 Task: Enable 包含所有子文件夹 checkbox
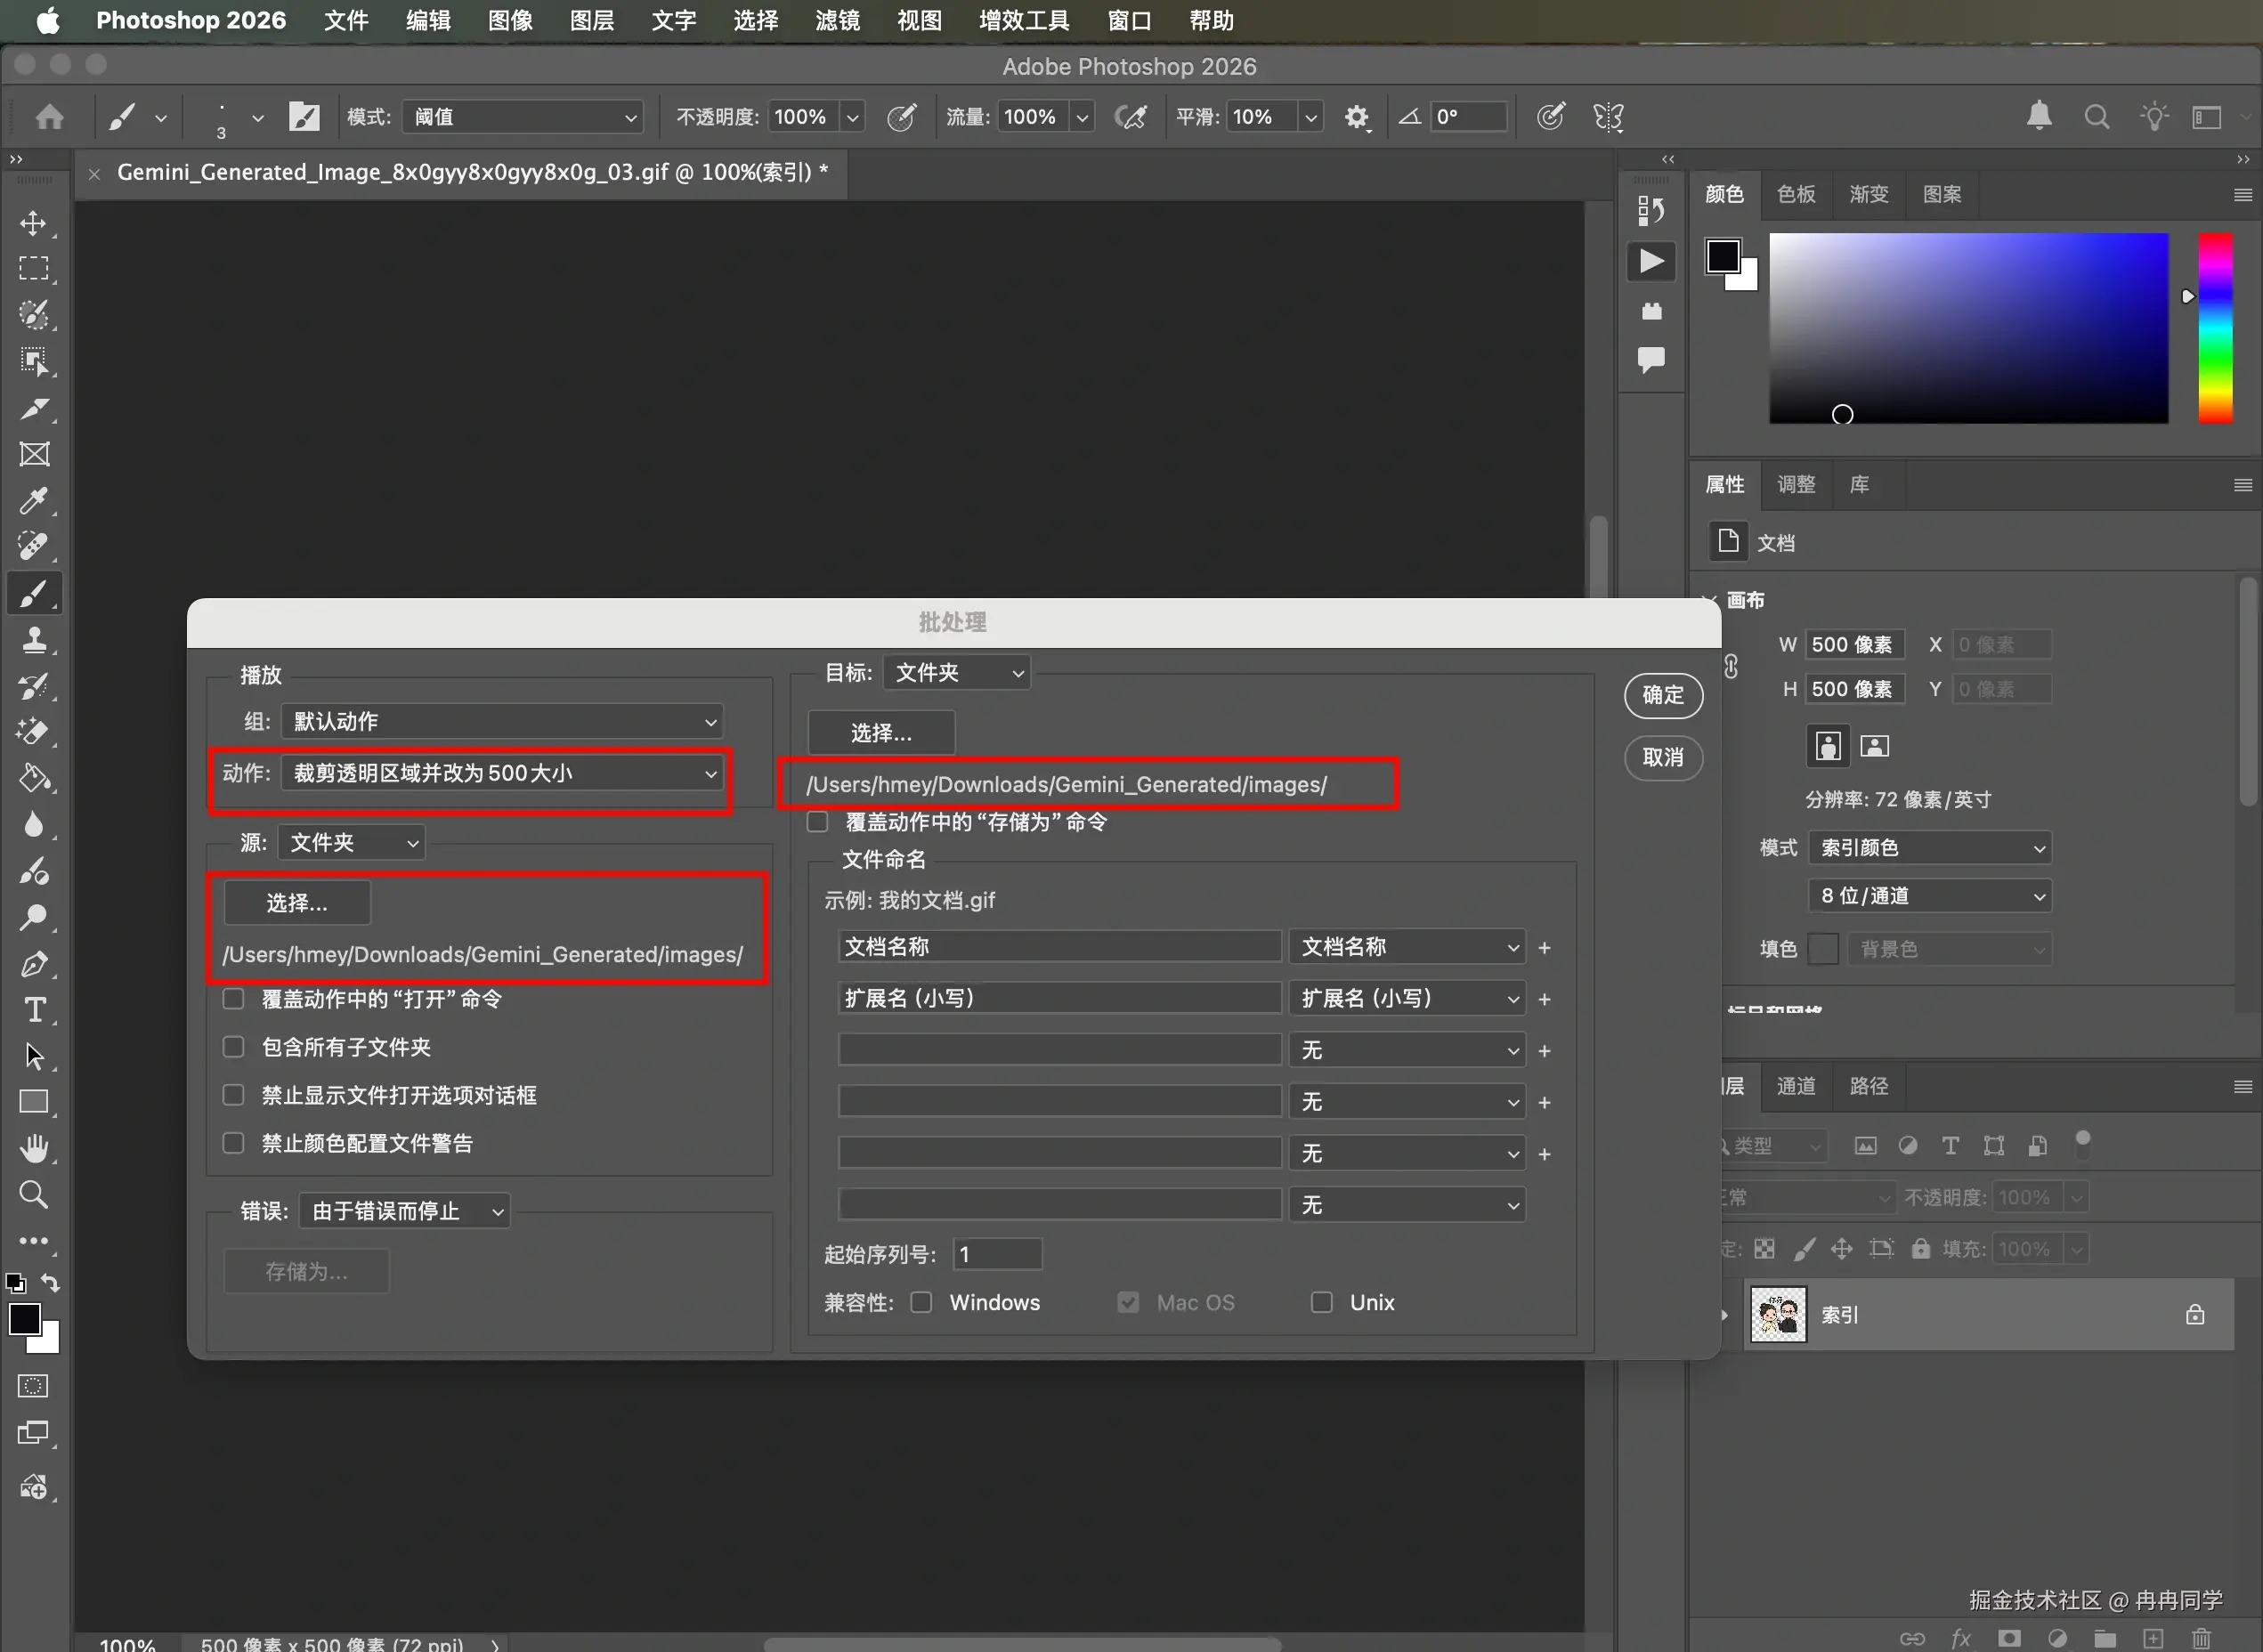coord(233,1047)
